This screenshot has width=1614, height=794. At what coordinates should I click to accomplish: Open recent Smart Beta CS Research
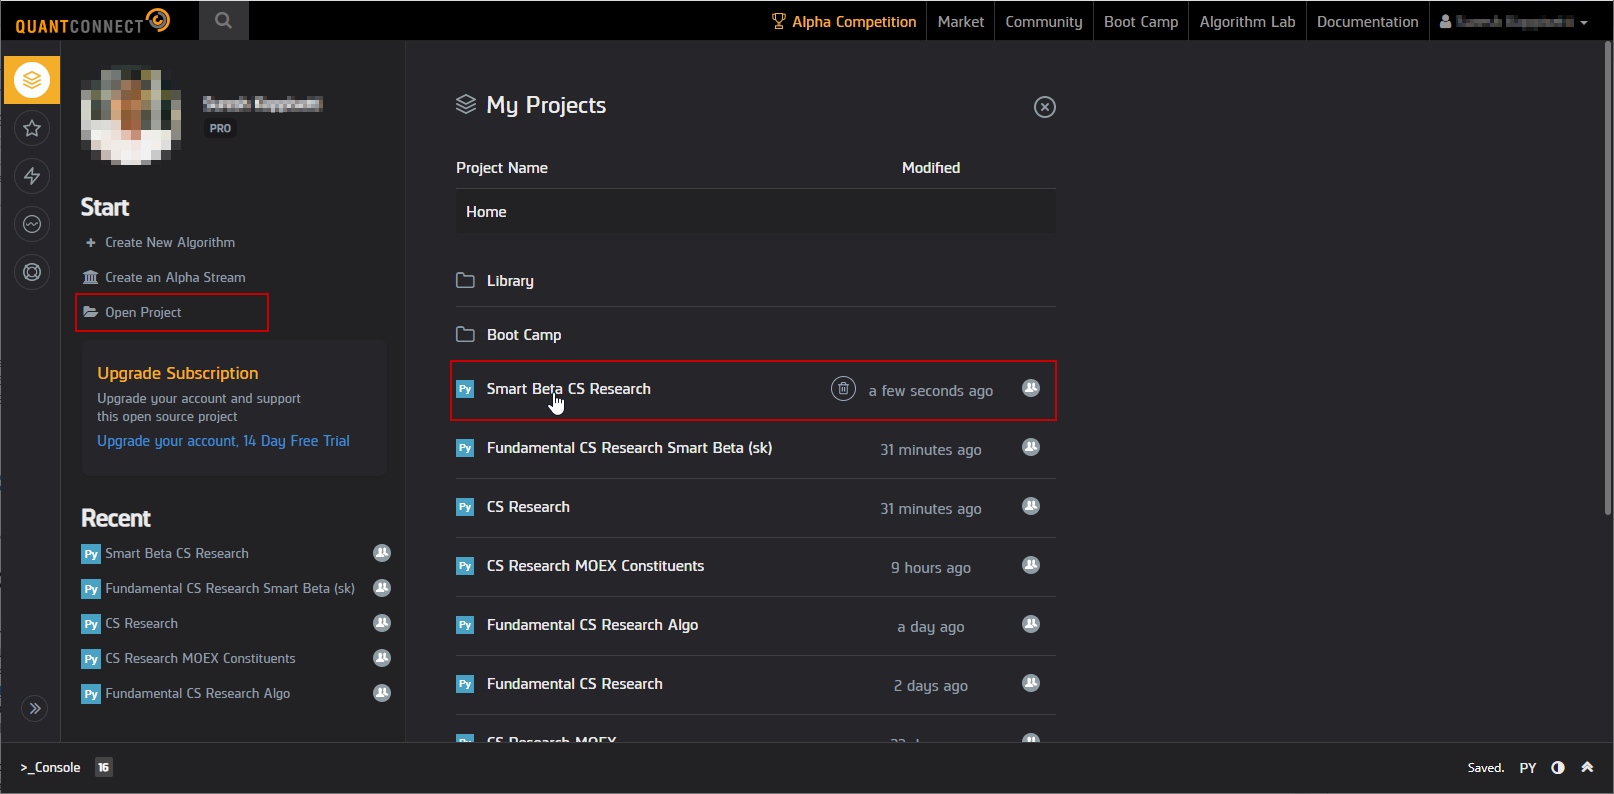tap(177, 553)
